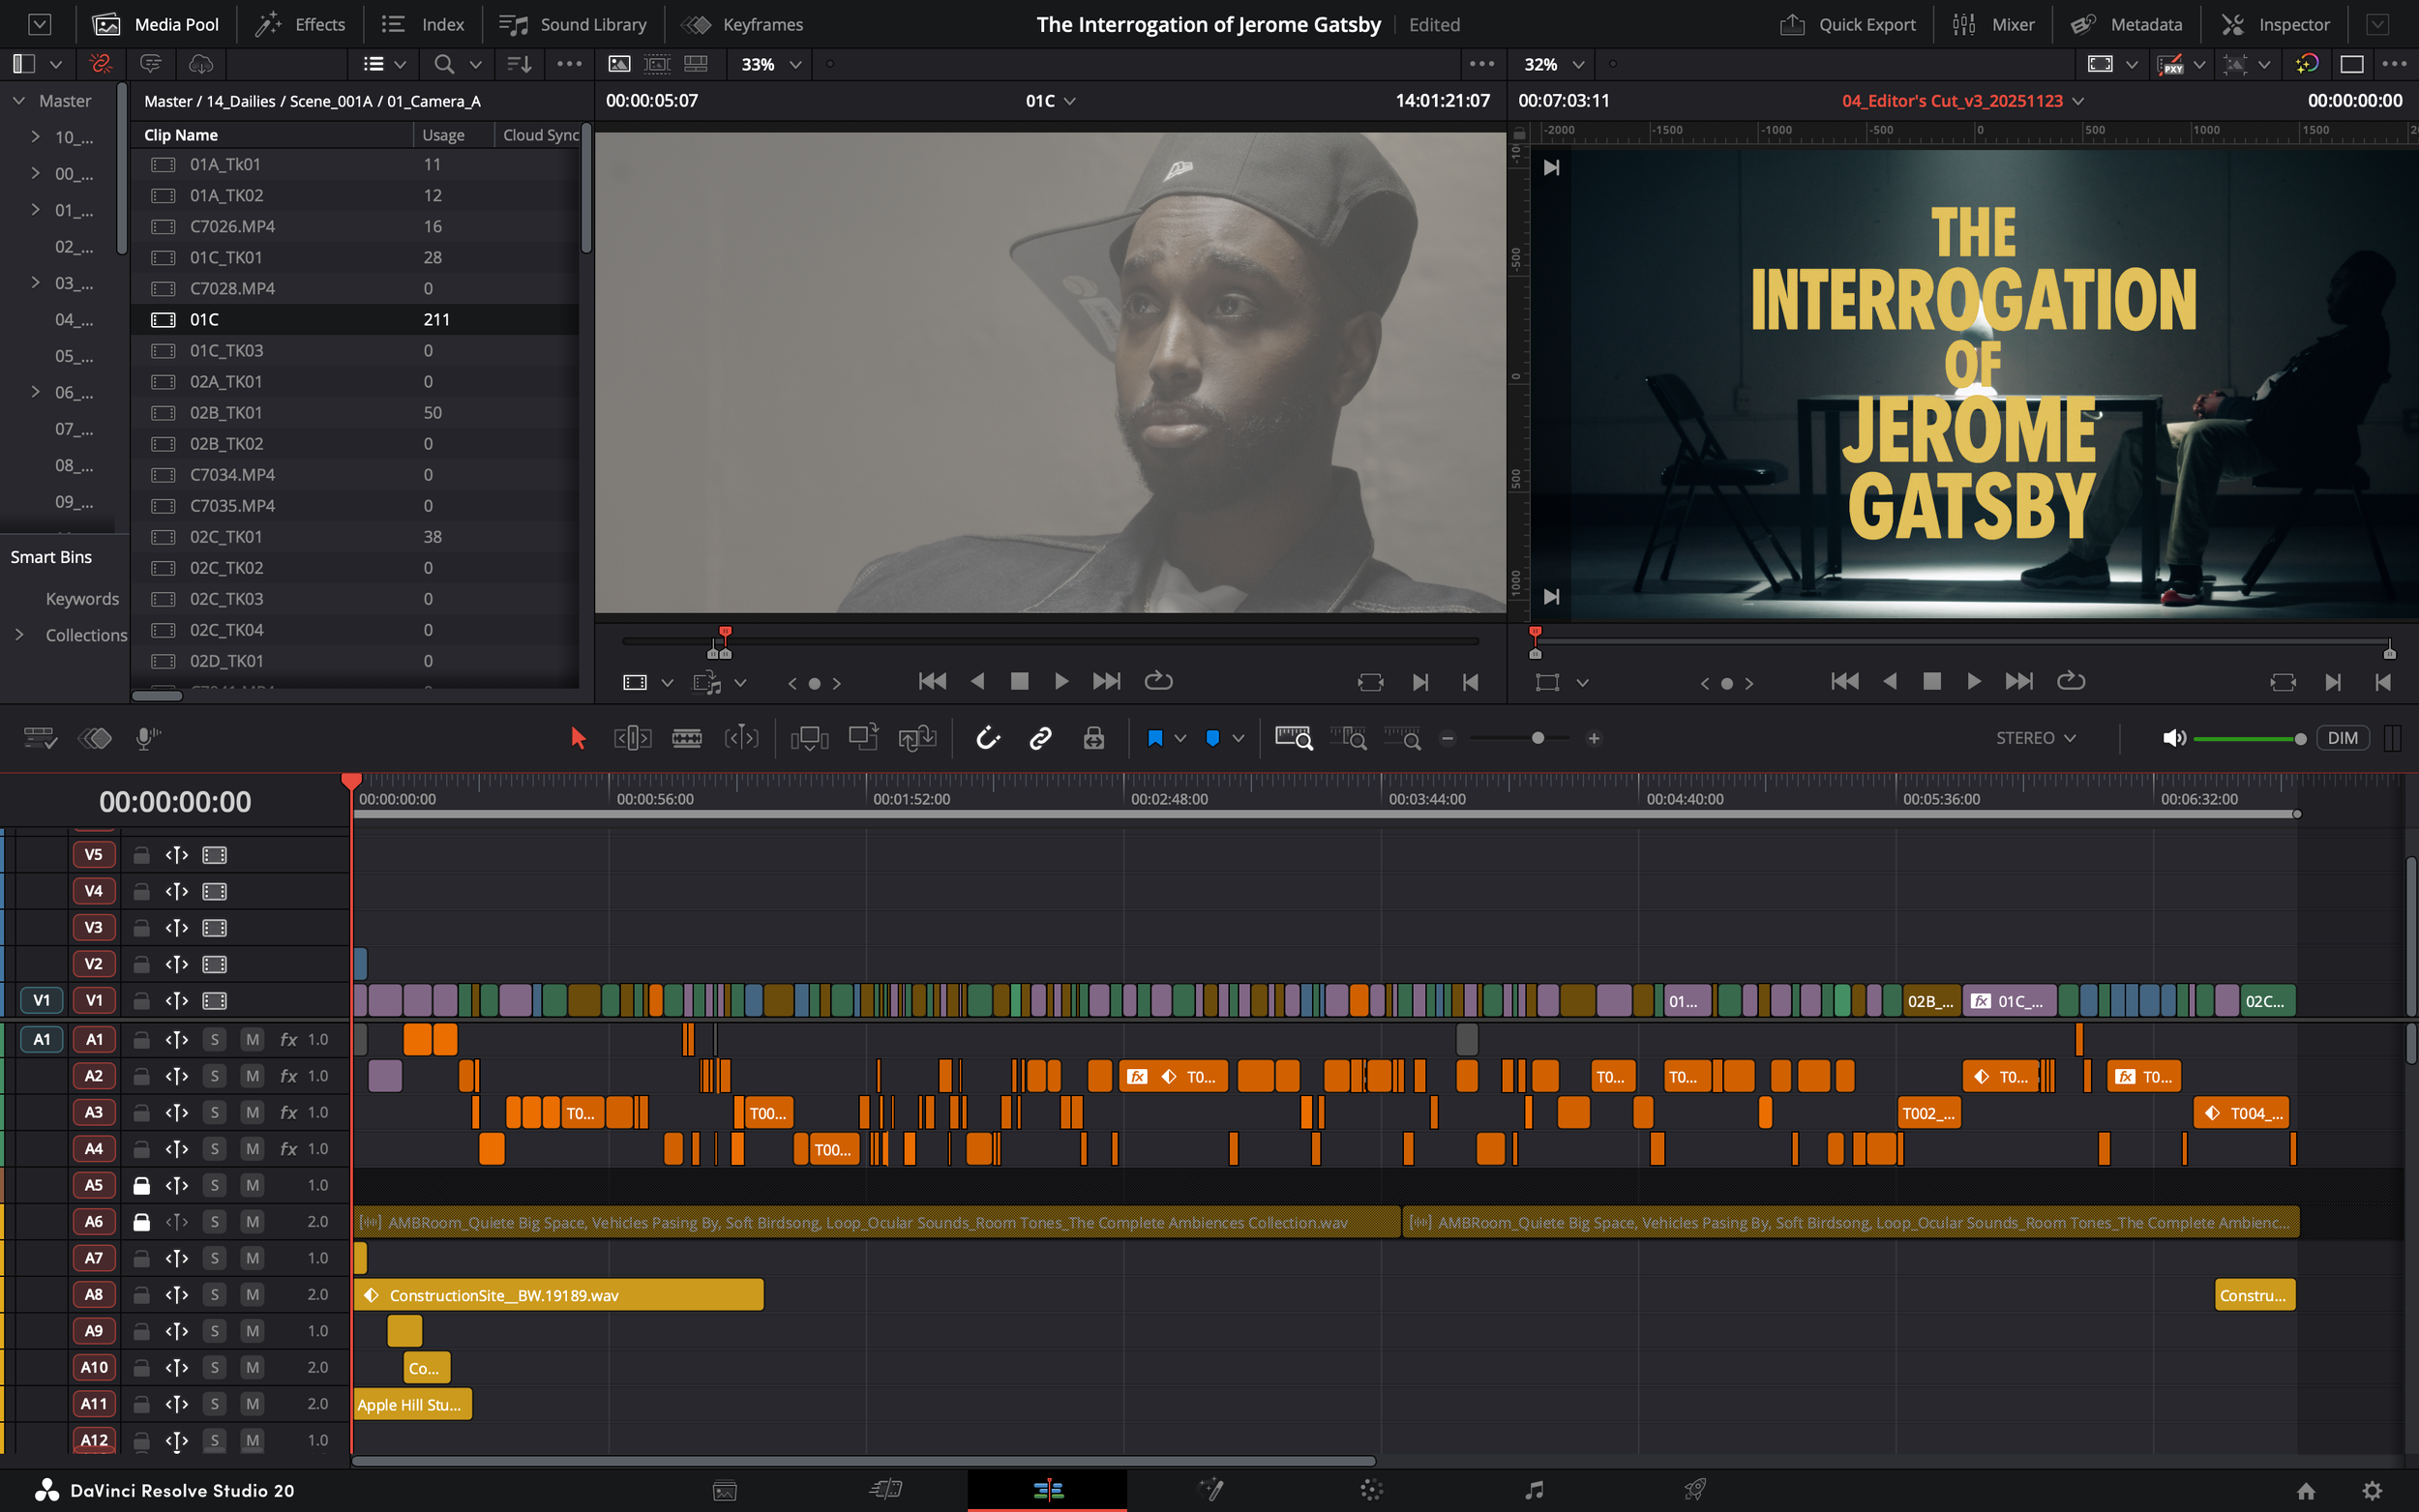
Task: Enable snapping with the magnet icon
Action: [988, 738]
